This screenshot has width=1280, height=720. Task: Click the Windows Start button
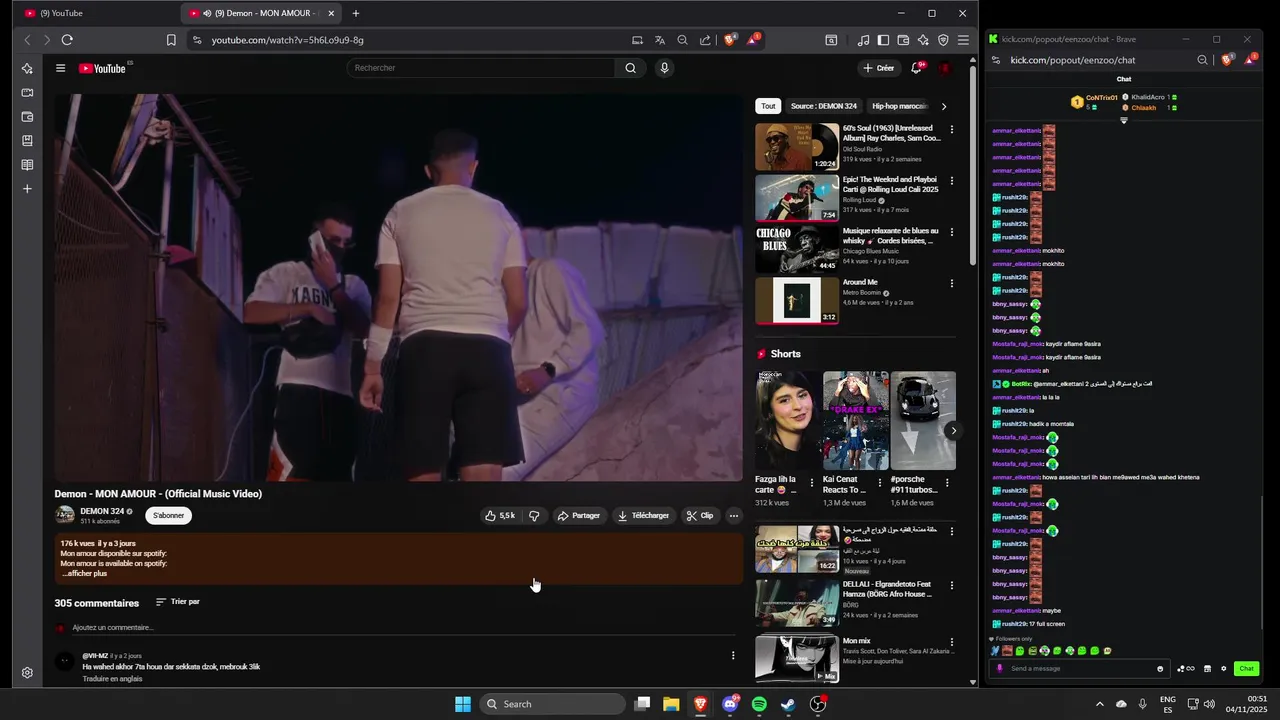pos(463,704)
